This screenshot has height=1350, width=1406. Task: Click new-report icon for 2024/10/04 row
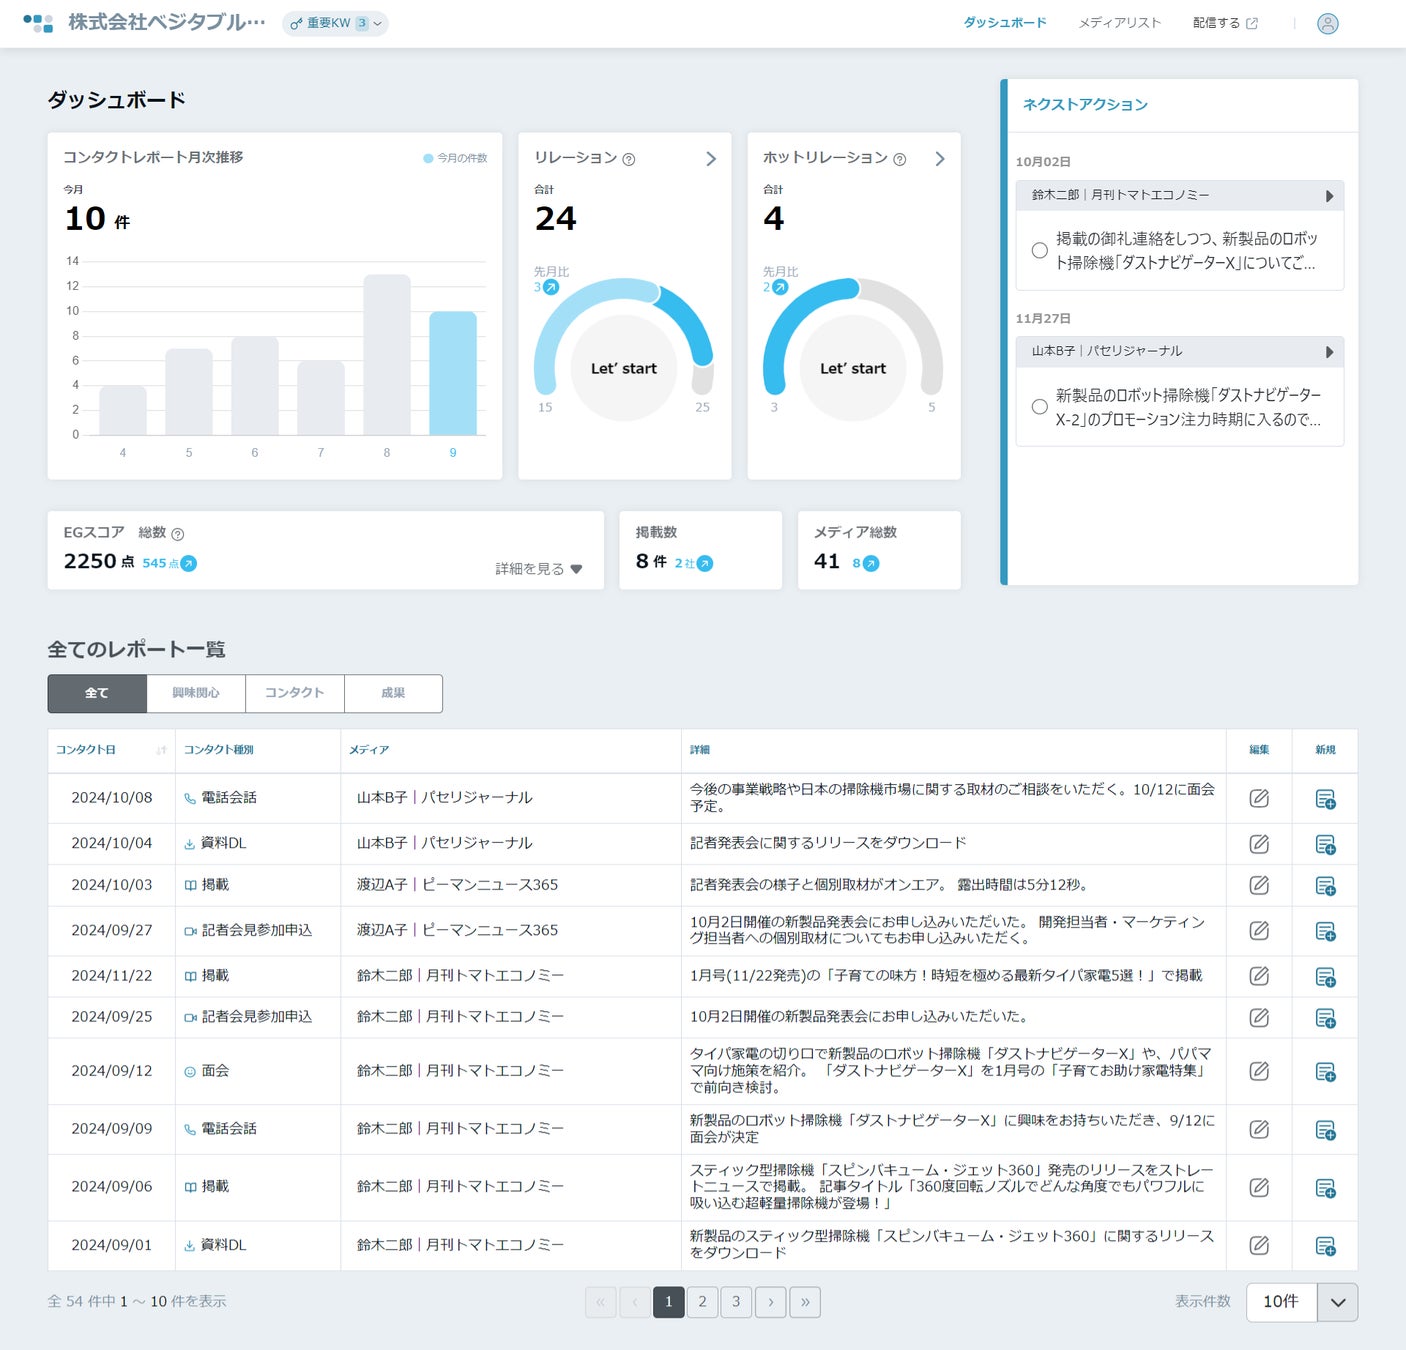tap(1326, 845)
